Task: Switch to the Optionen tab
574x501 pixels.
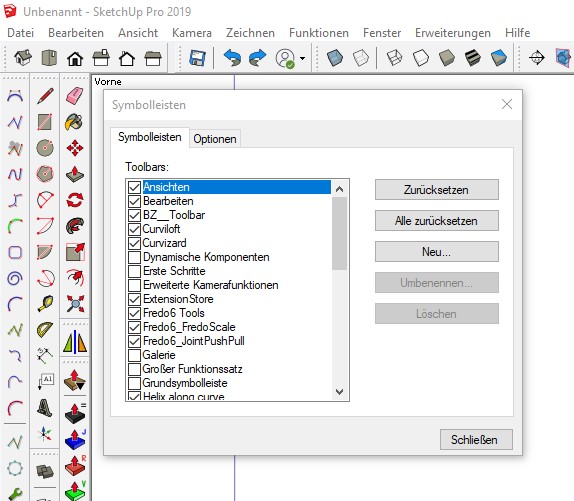Action: coord(215,139)
